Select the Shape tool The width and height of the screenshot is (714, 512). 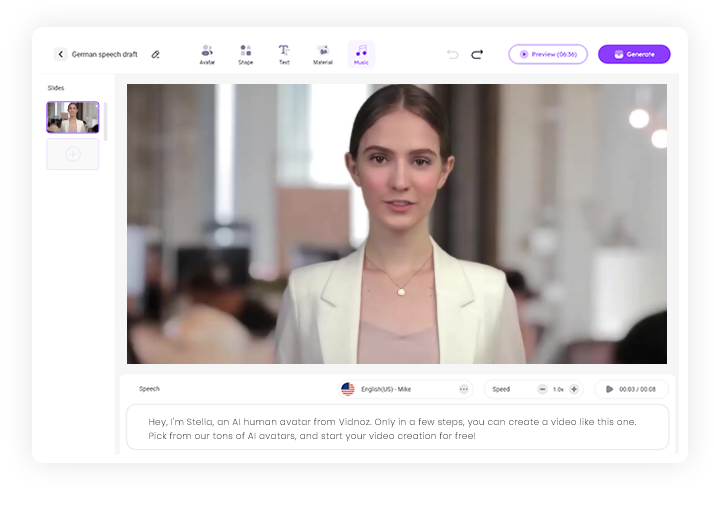(x=245, y=54)
